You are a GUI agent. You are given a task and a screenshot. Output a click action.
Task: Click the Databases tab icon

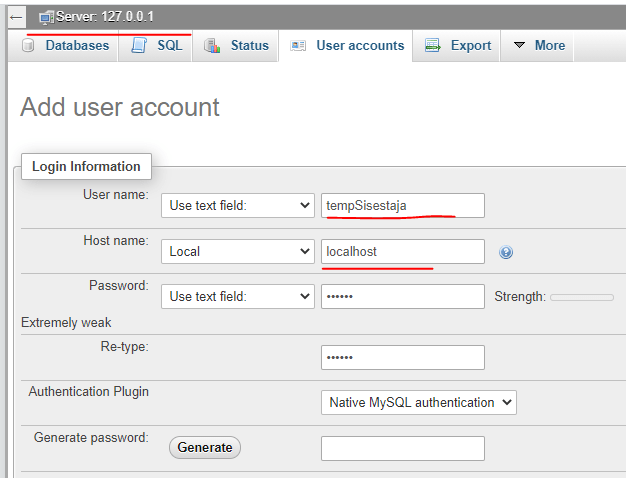point(29,46)
